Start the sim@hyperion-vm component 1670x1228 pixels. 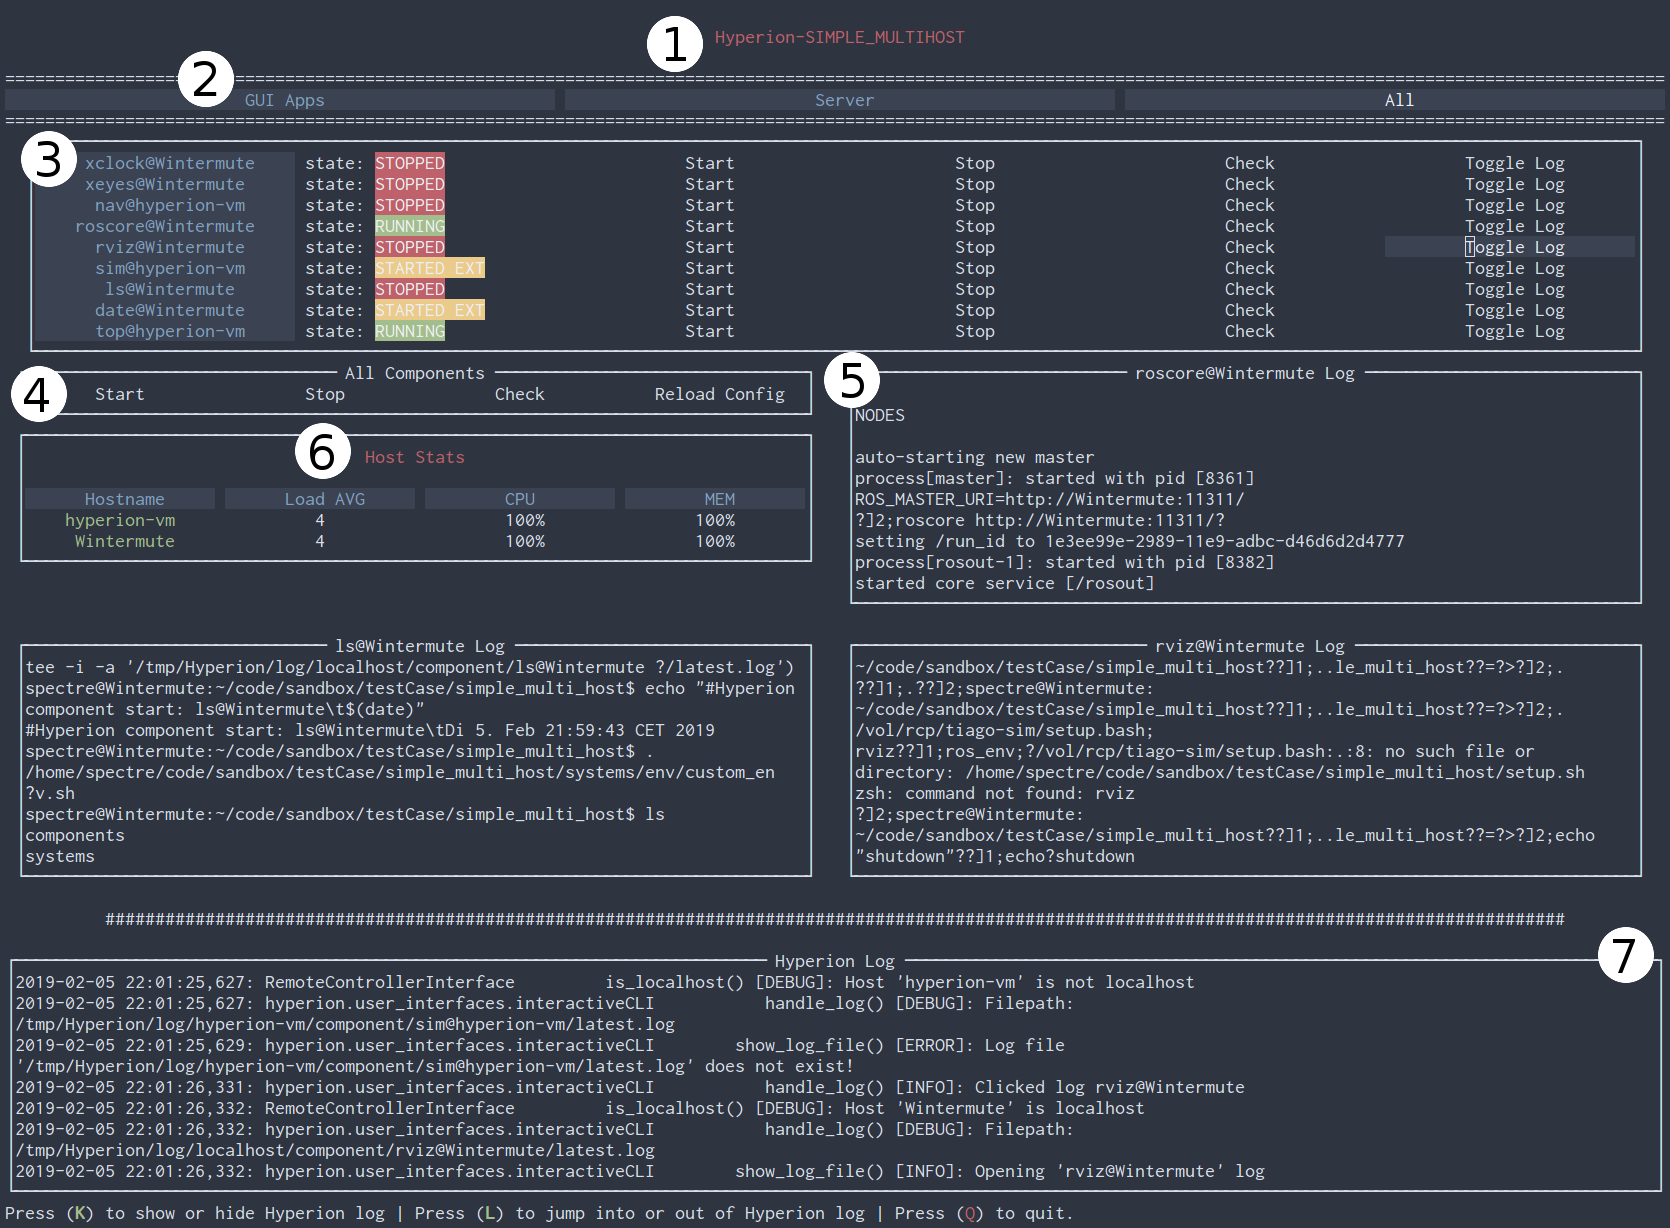[x=709, y=268]
